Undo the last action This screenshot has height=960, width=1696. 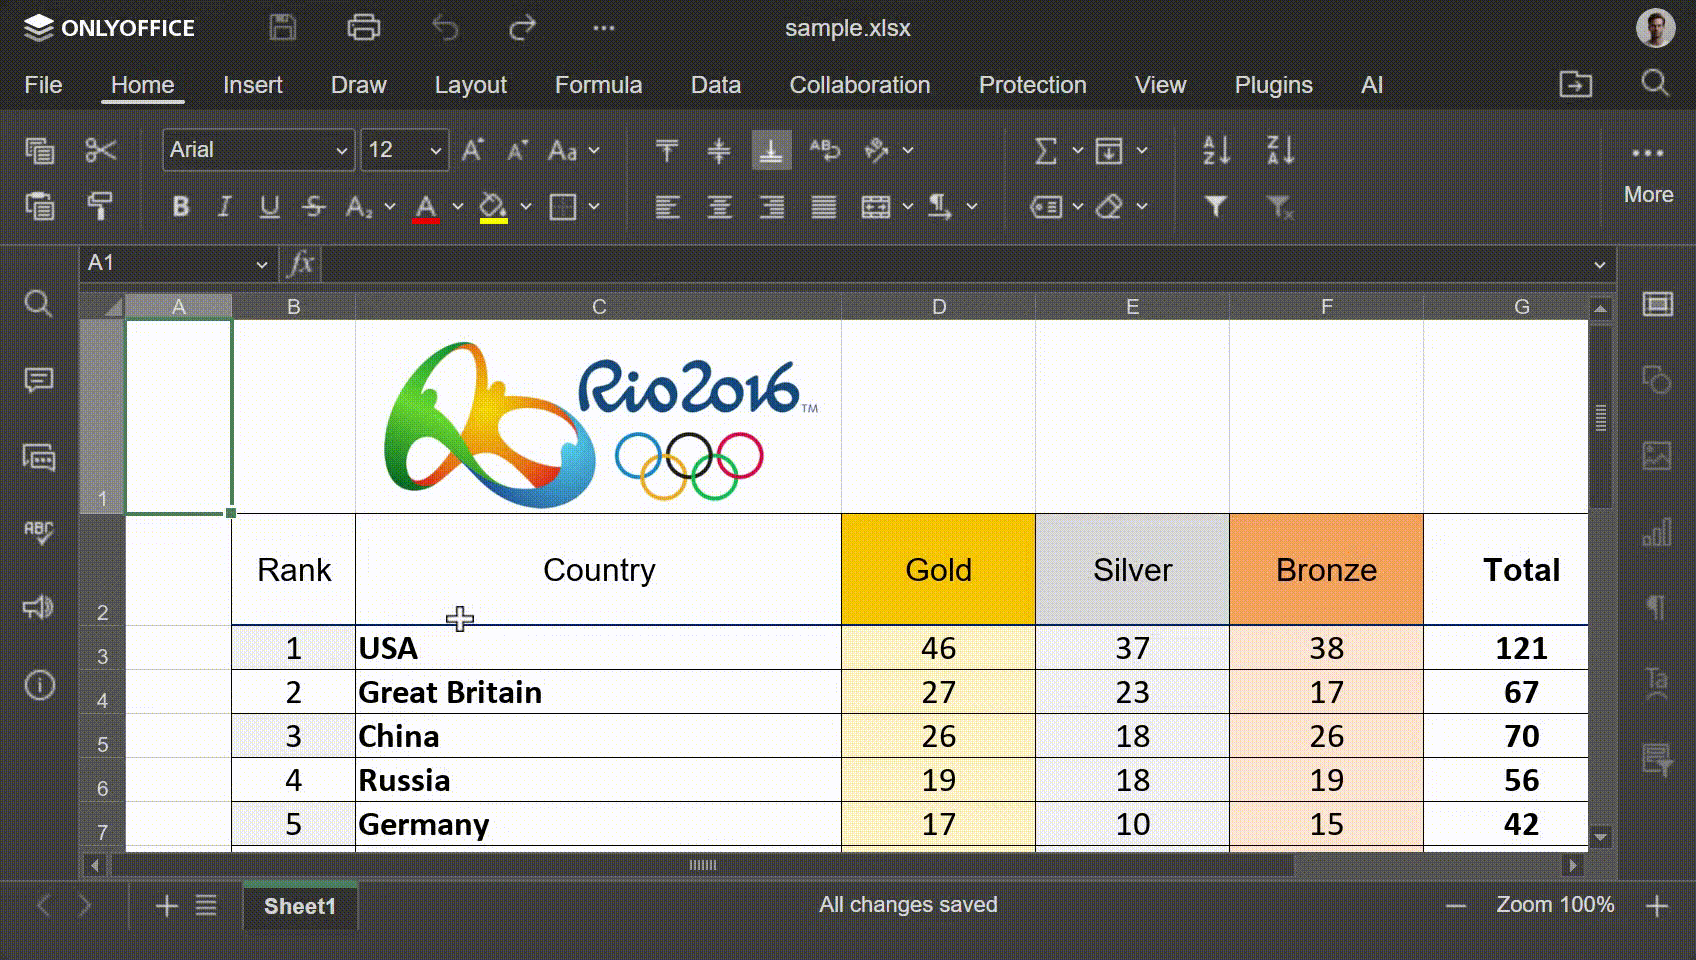(445, 28)
